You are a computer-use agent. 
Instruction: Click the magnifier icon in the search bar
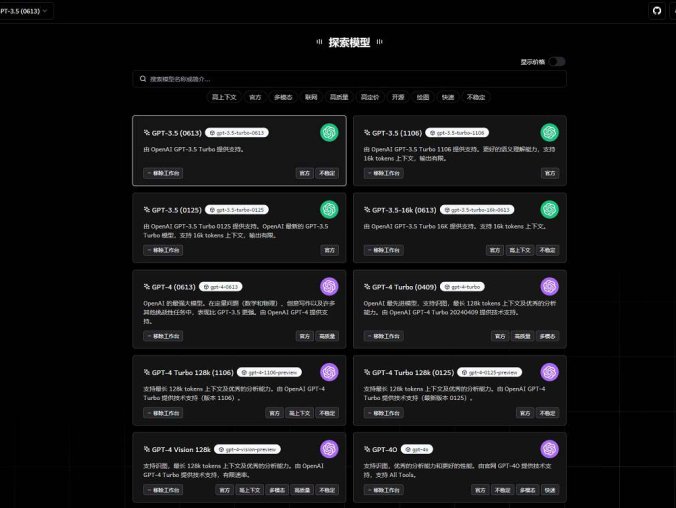click(x=143, y=79)
